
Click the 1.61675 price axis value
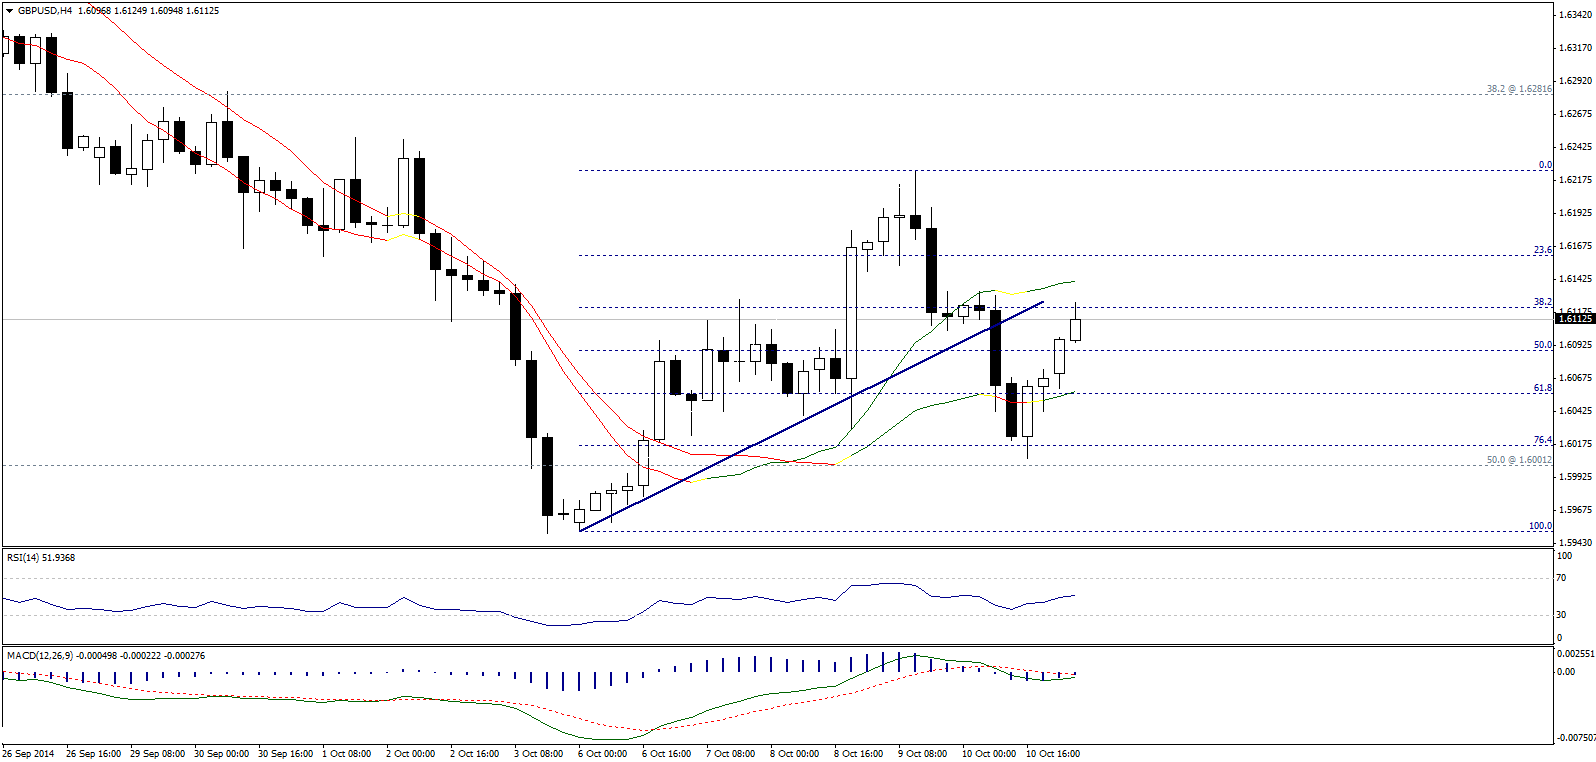point(1575,245)
